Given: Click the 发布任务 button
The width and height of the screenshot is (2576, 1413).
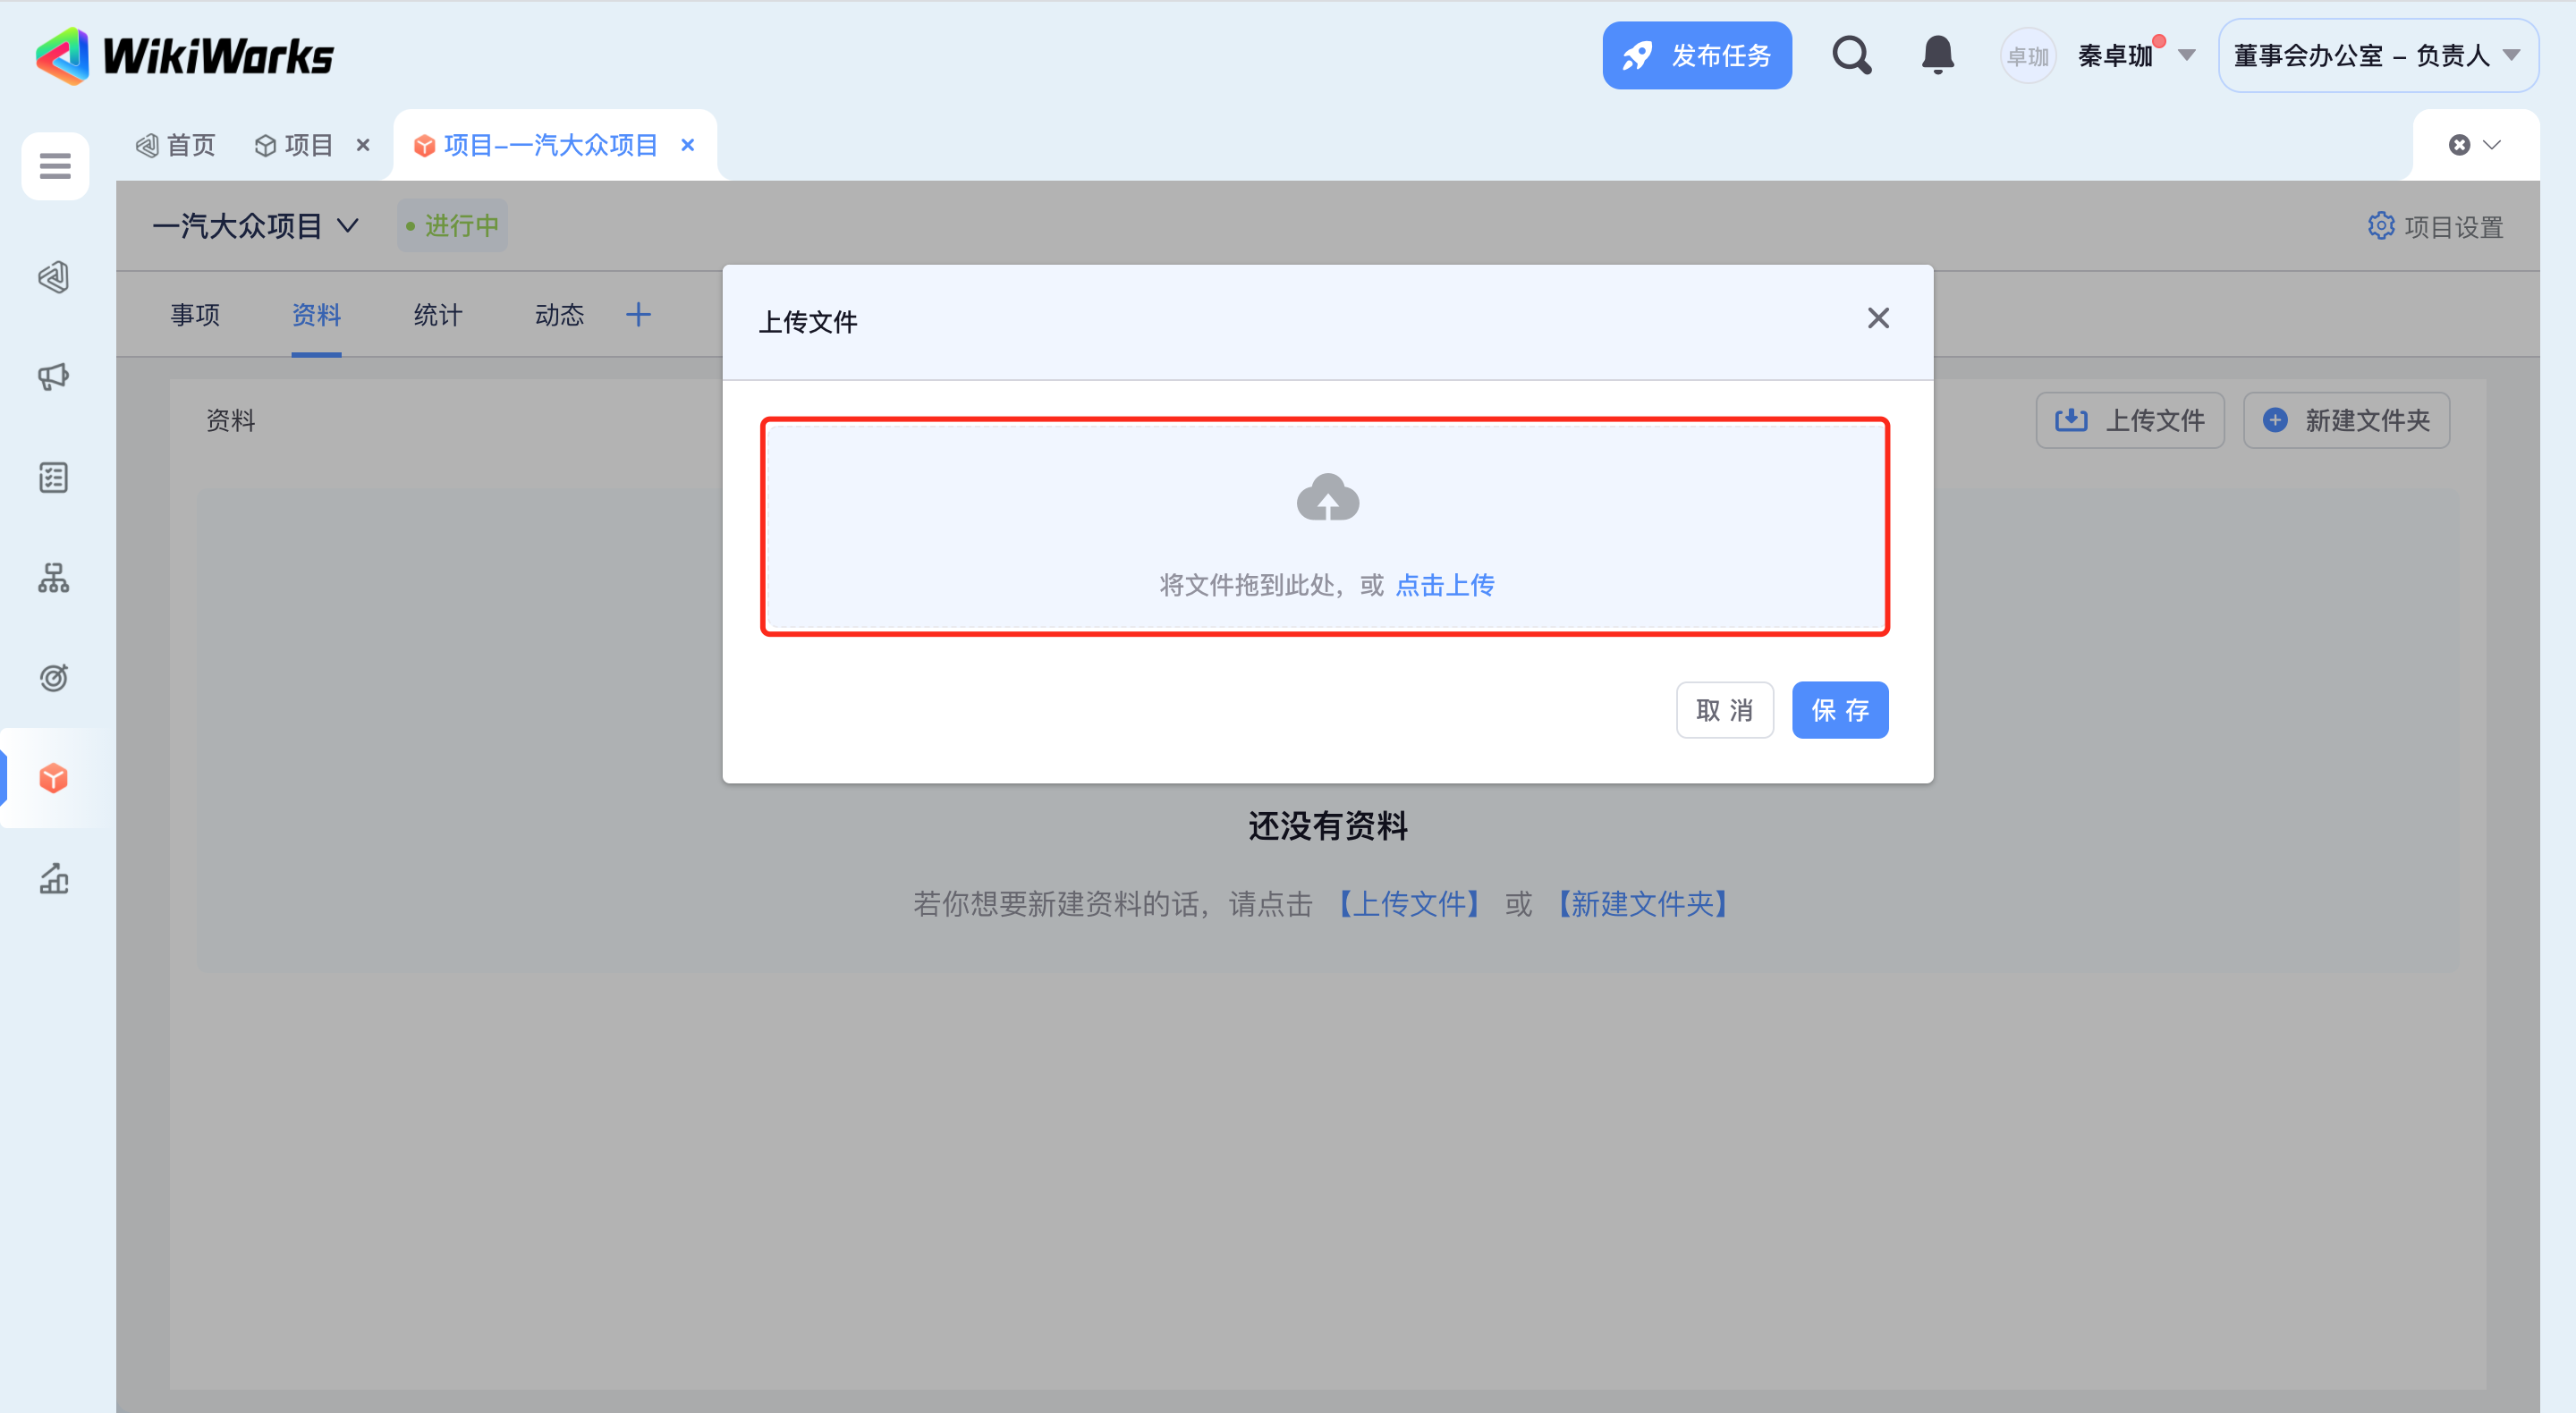Looking at the screenshot, I should coord(1696,55).
